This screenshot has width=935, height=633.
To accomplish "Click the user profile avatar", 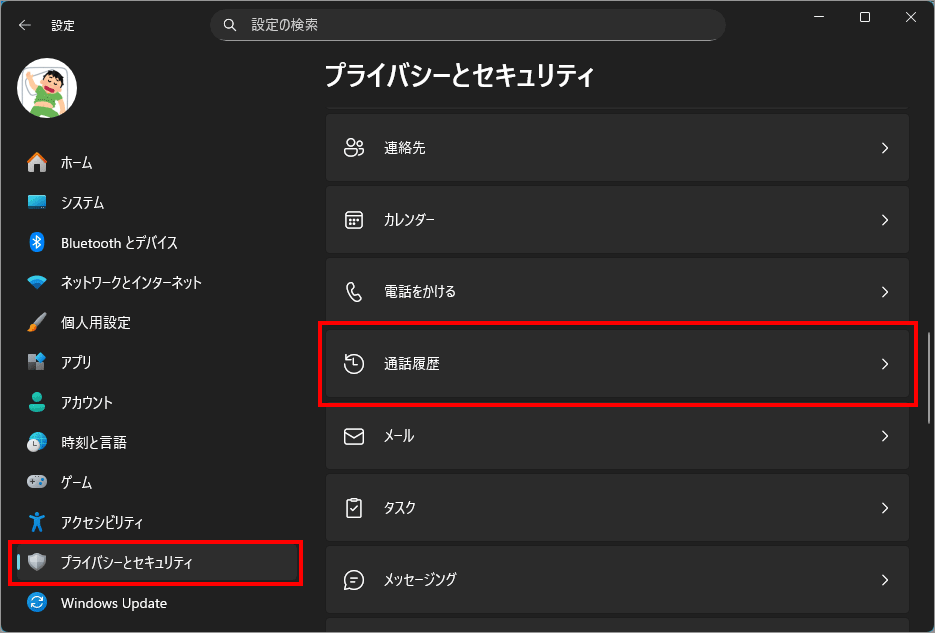I will [x=47, y=88].
